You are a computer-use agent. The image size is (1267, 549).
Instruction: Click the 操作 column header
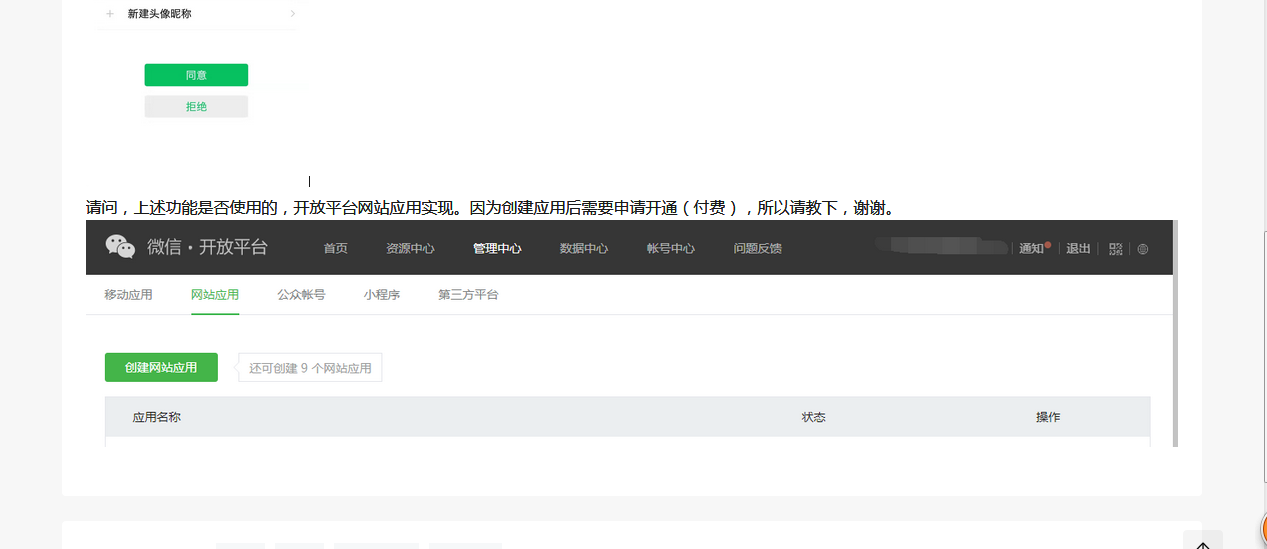click(x=1048, y=417)
